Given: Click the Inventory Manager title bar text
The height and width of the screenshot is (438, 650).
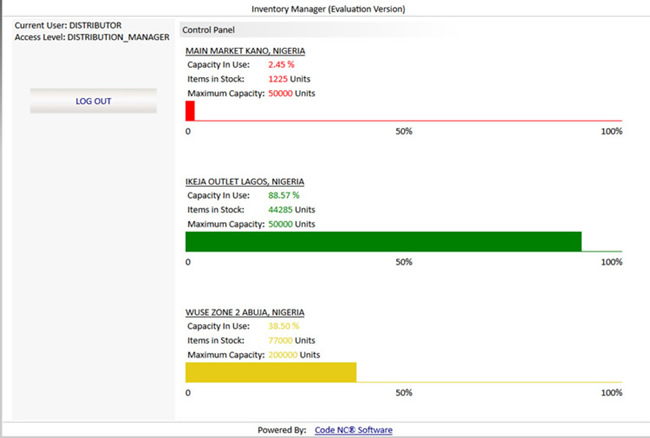Looking at the screenshot, I should click(x=328, y=8).
